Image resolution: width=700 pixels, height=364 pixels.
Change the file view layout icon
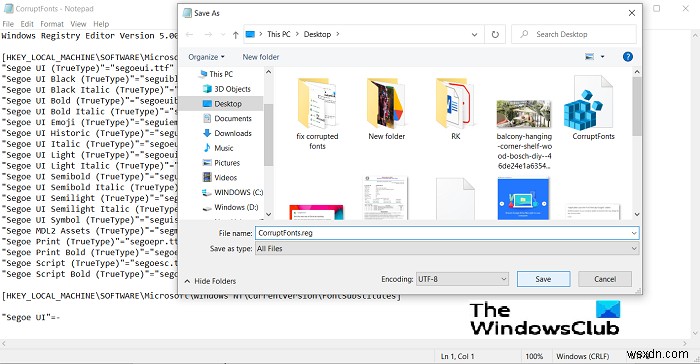590,57
